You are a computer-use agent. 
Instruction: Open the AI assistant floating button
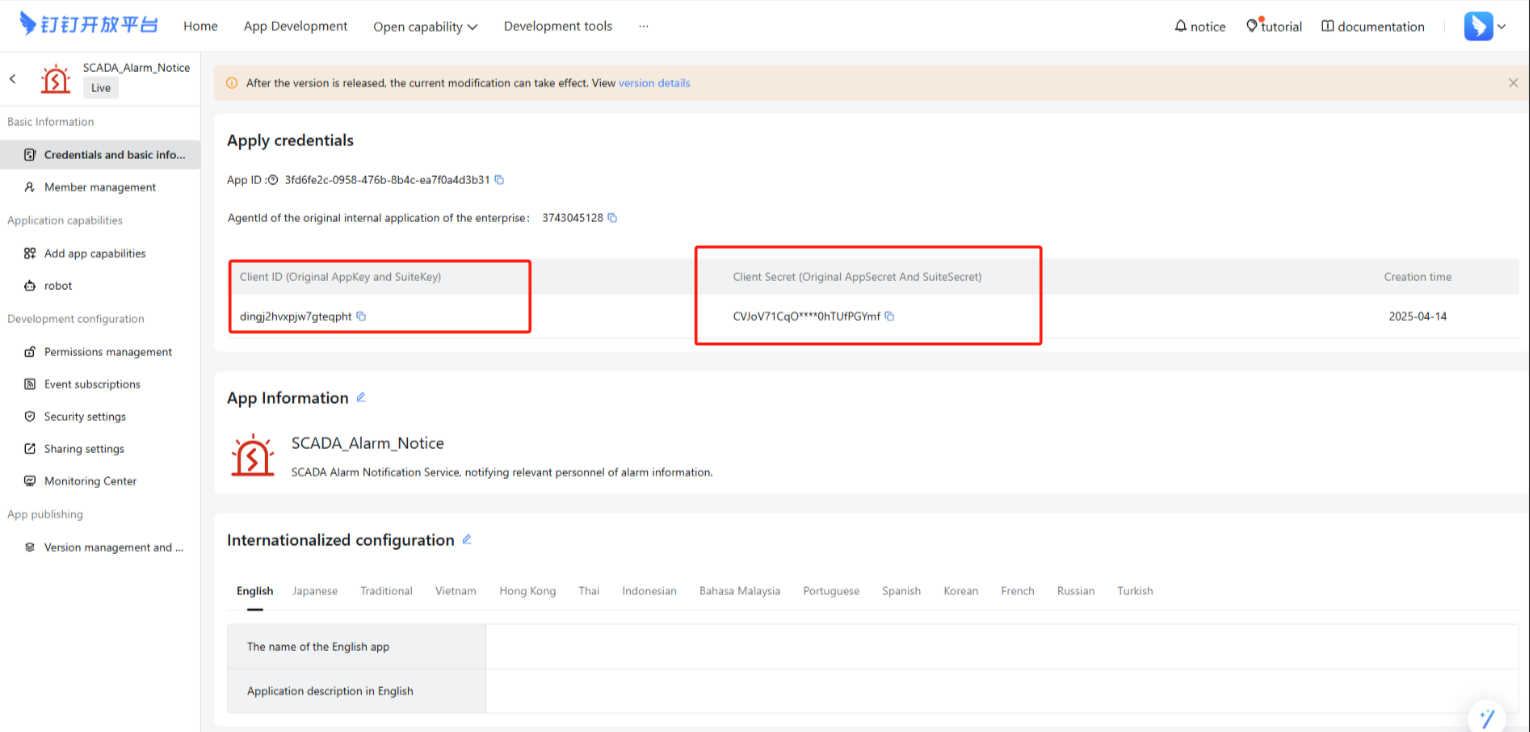(1486, 717)
